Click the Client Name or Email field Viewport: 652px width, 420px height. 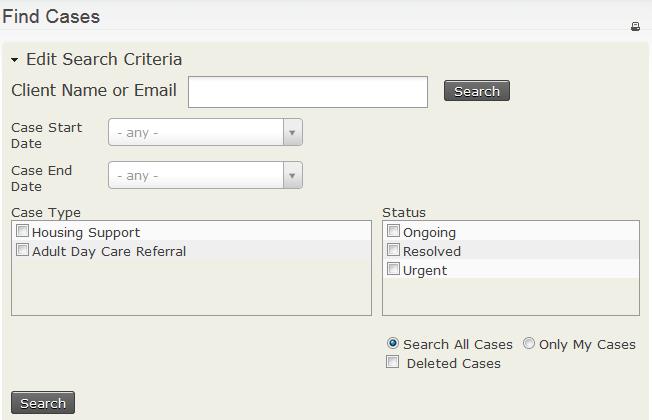pos(308,91)
